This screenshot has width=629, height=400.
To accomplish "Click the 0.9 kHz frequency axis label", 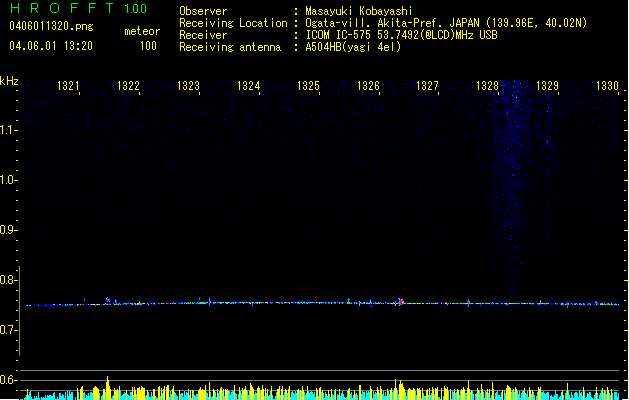I will click(9, 230).
